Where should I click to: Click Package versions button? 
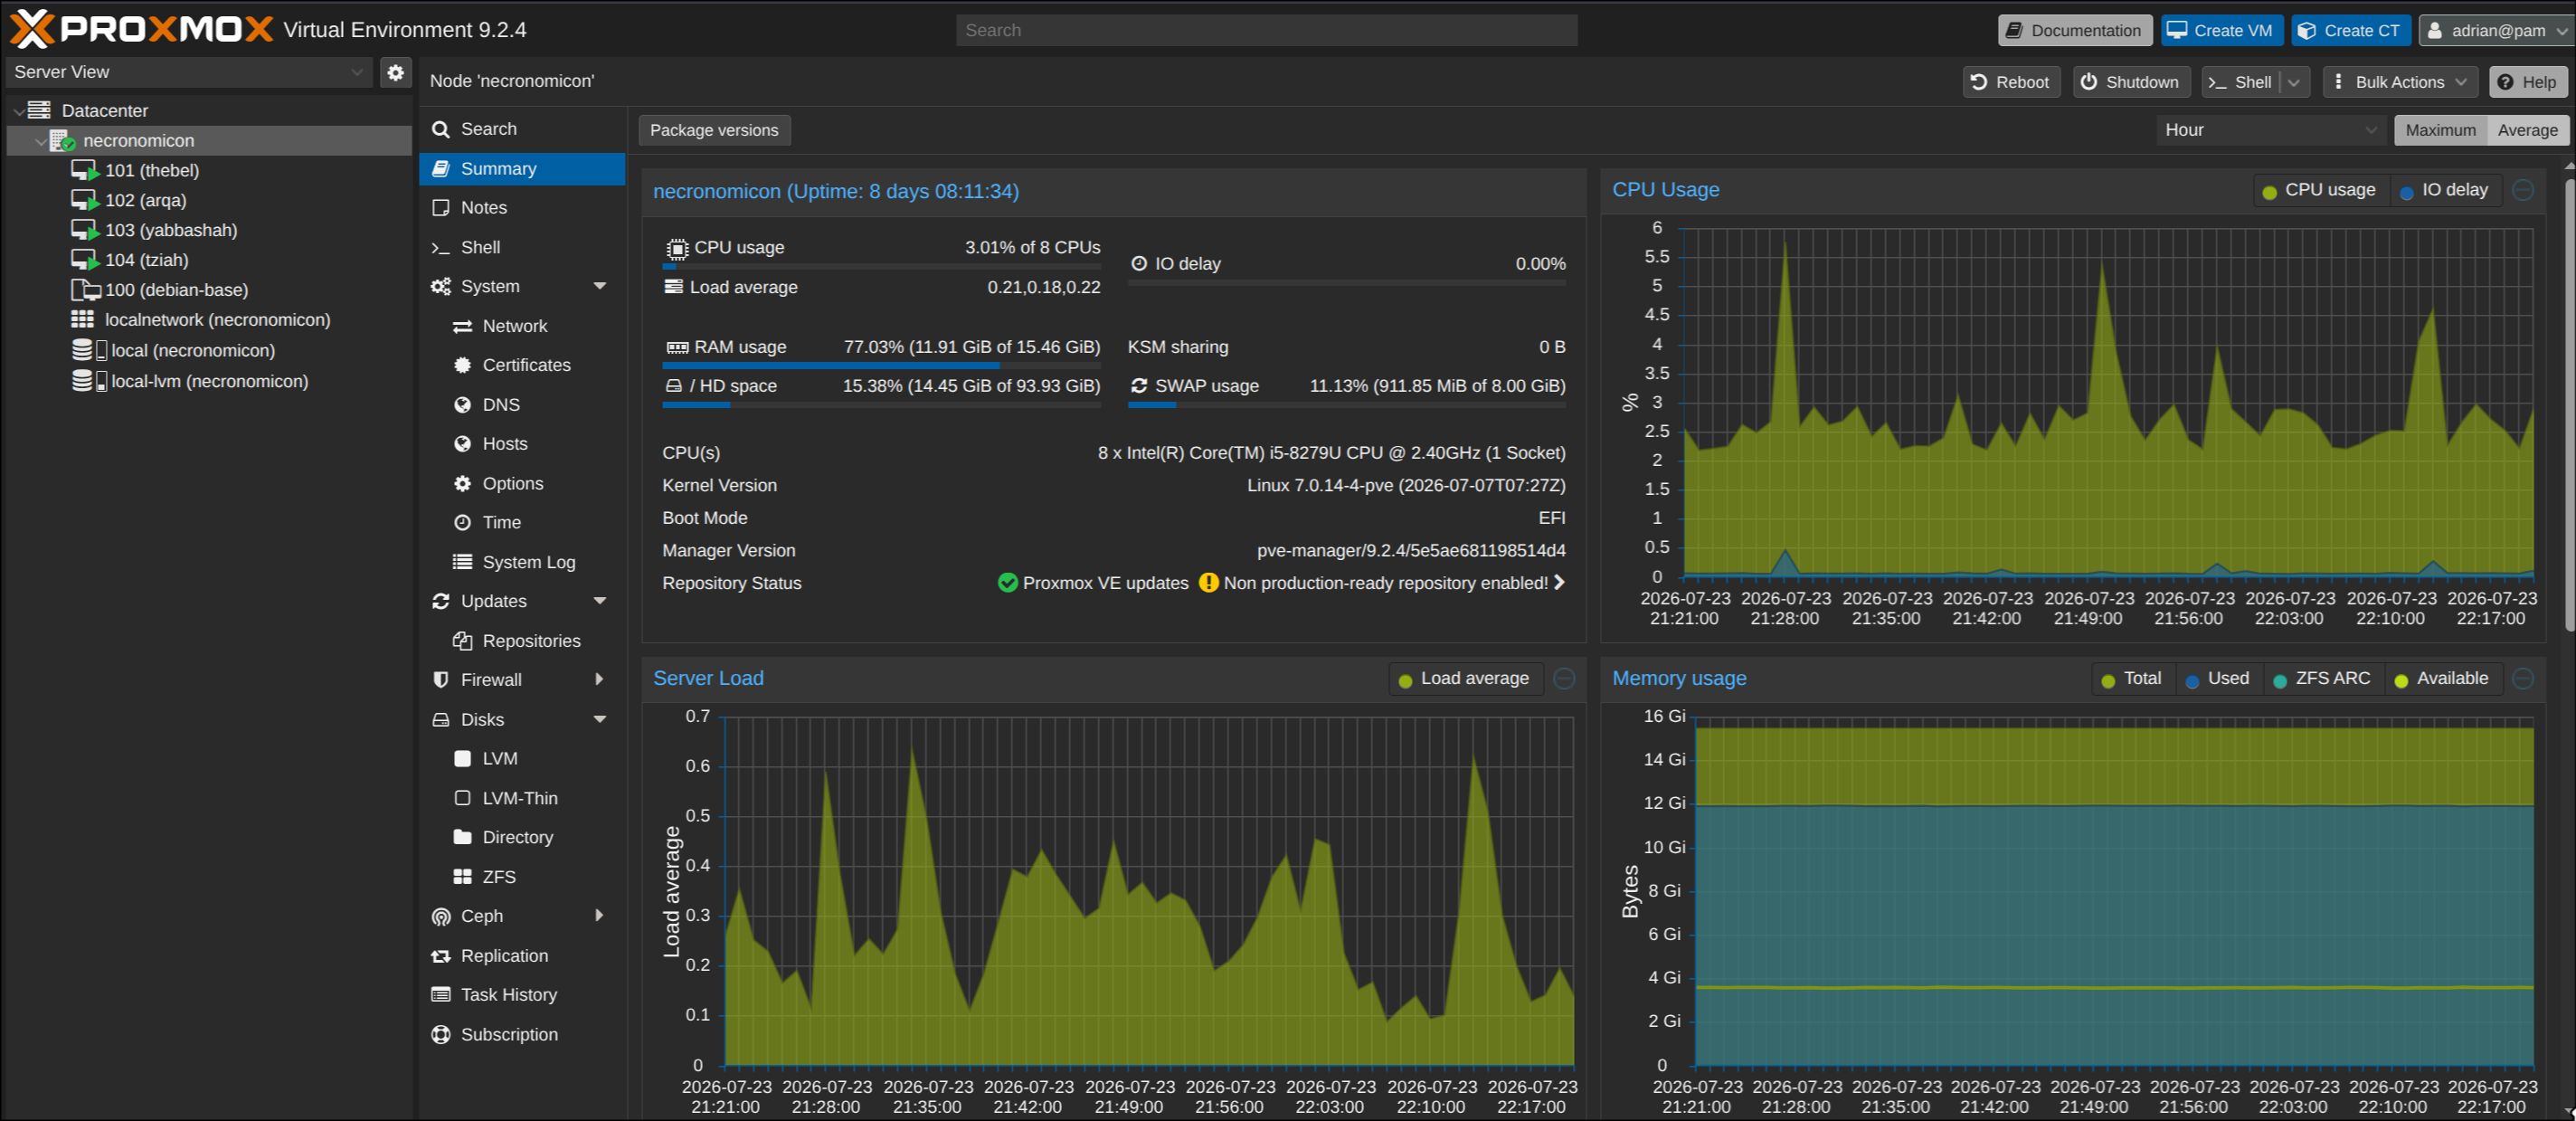tap(714, 130)
